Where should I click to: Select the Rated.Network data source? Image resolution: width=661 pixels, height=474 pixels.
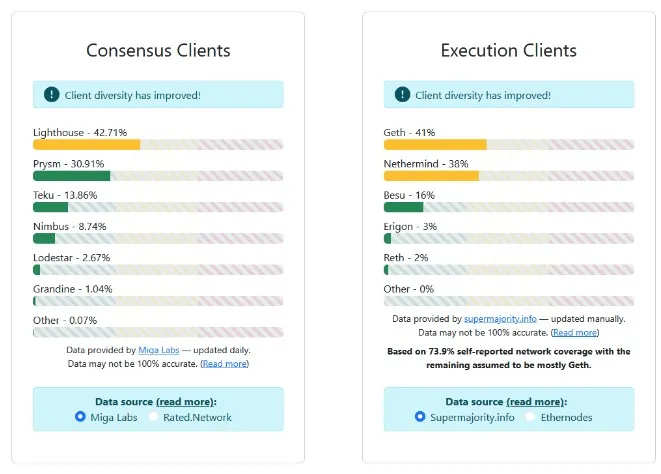tap(154, 417)
